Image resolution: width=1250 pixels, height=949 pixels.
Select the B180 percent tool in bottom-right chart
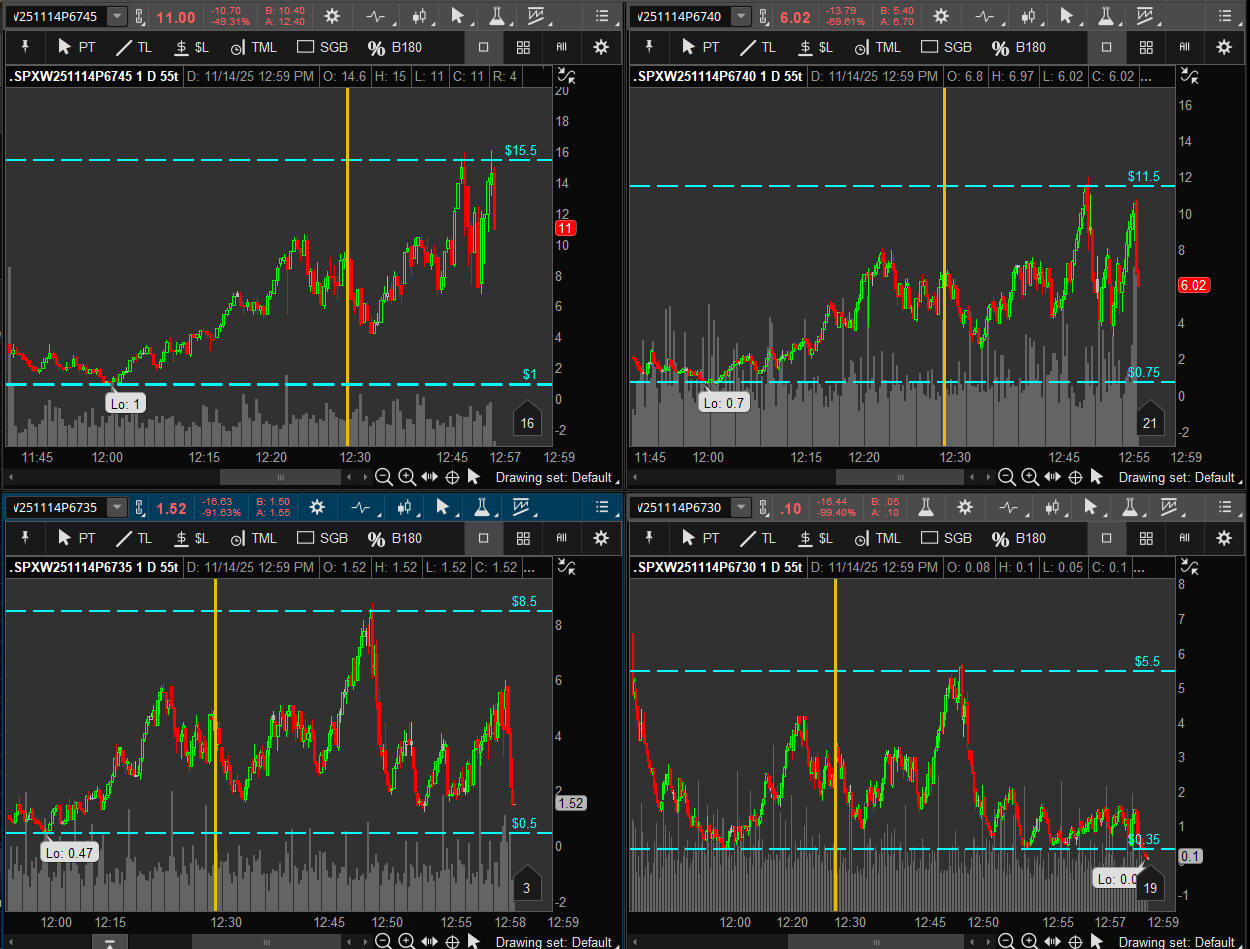[1018, 538]
